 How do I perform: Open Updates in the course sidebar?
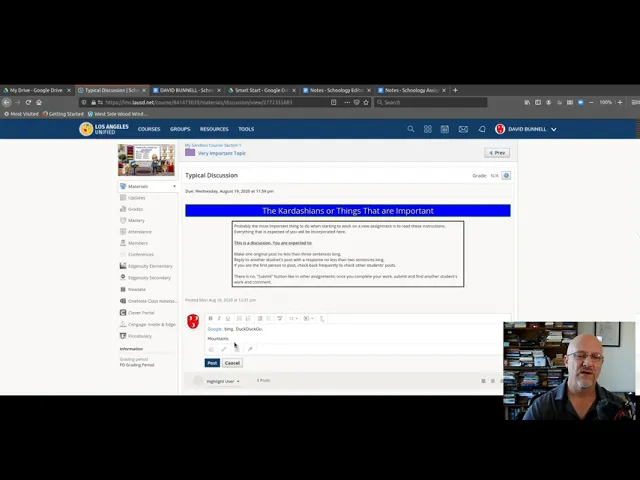136,198
